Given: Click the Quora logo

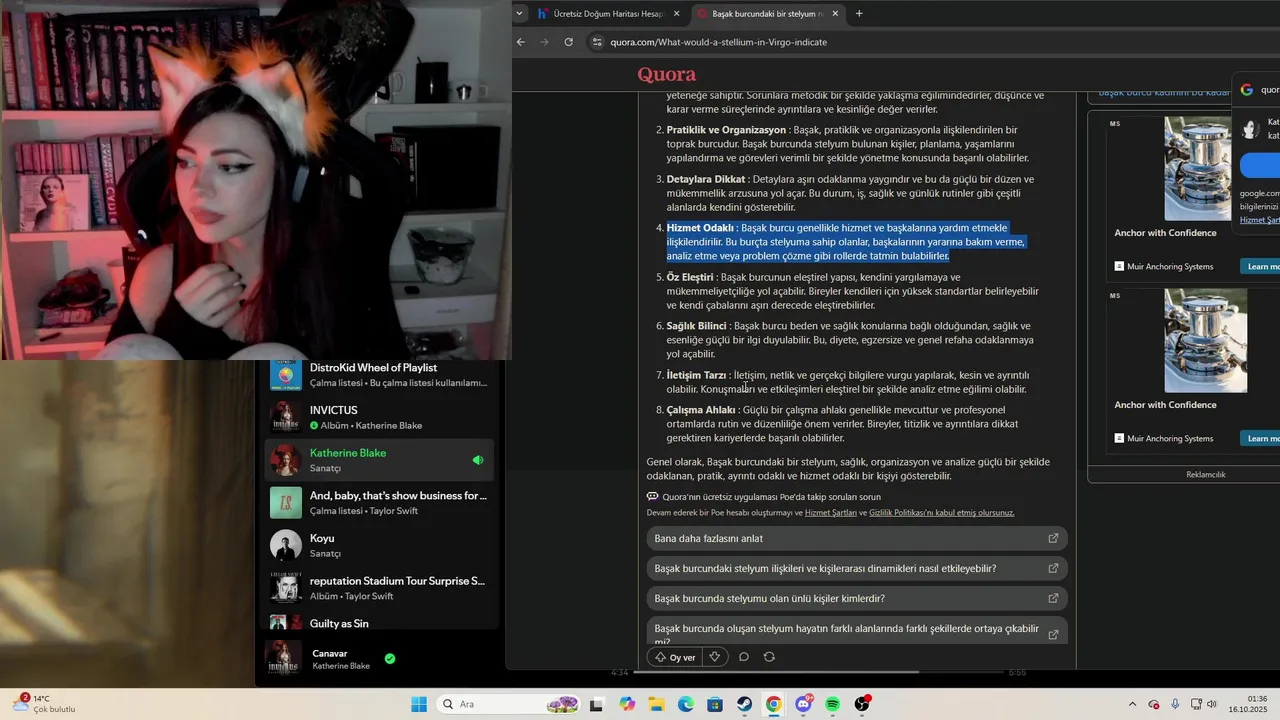Looking at the screenshot, I should click(667, 75).
